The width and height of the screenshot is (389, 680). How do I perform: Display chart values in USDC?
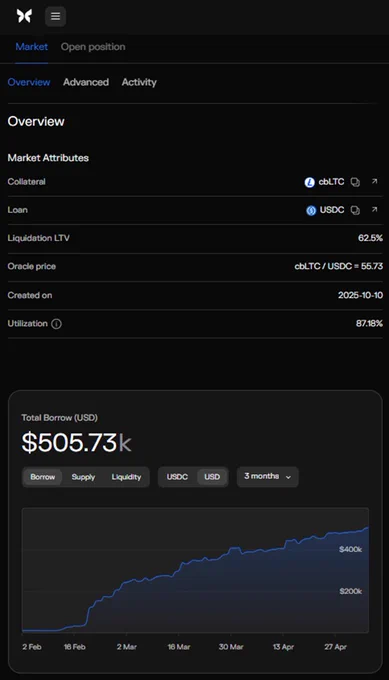[177, 477]
